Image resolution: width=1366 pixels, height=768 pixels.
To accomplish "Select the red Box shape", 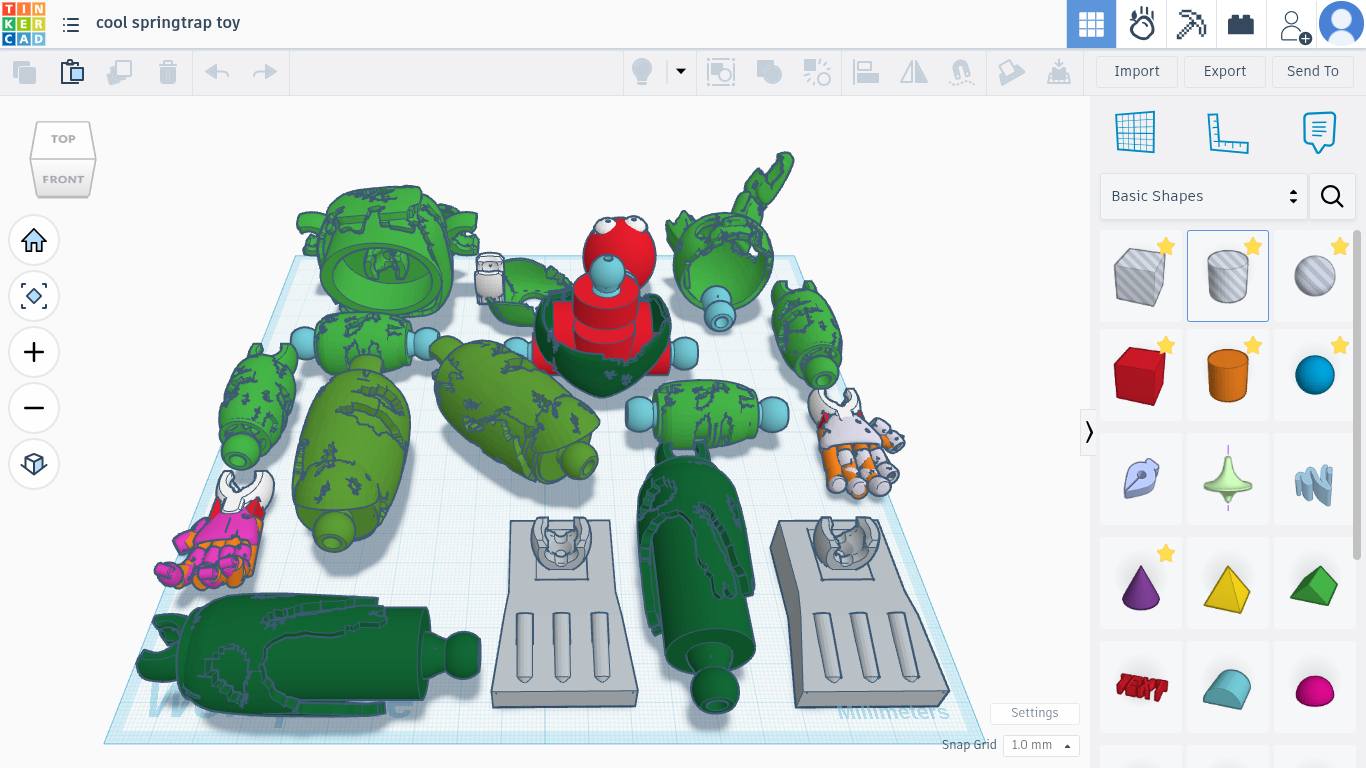I will pos(1141,377).
